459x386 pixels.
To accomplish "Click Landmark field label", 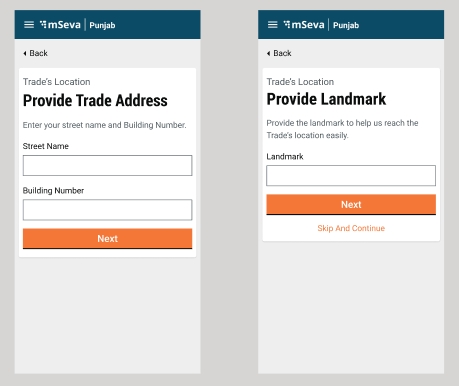I will pyautogui.click(x=285, y=156).
